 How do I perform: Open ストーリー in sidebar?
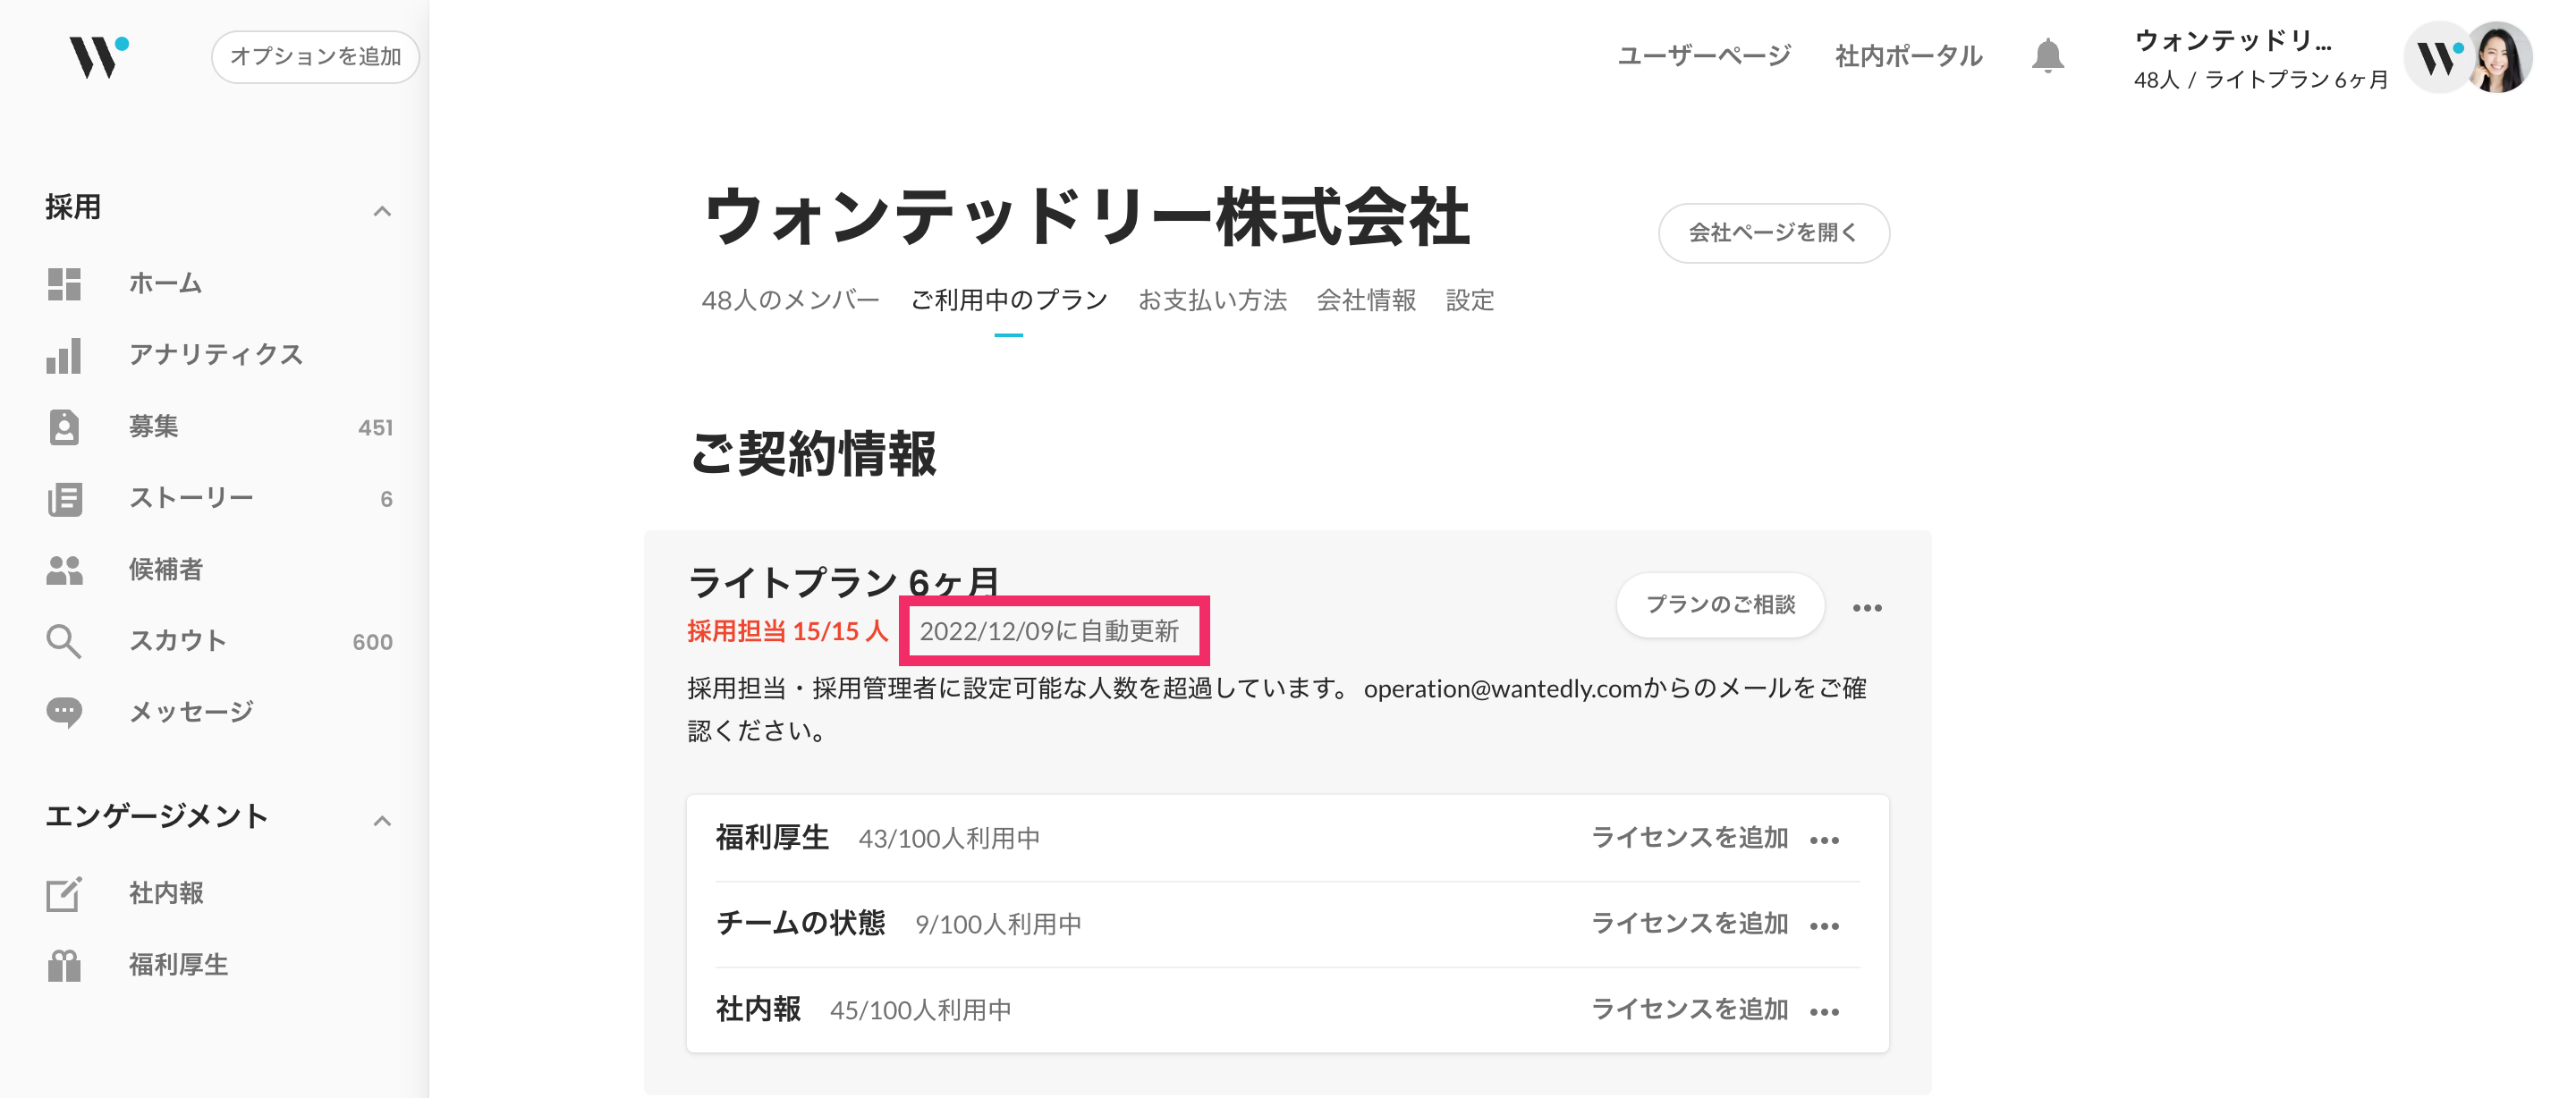[x=191, y=498]
